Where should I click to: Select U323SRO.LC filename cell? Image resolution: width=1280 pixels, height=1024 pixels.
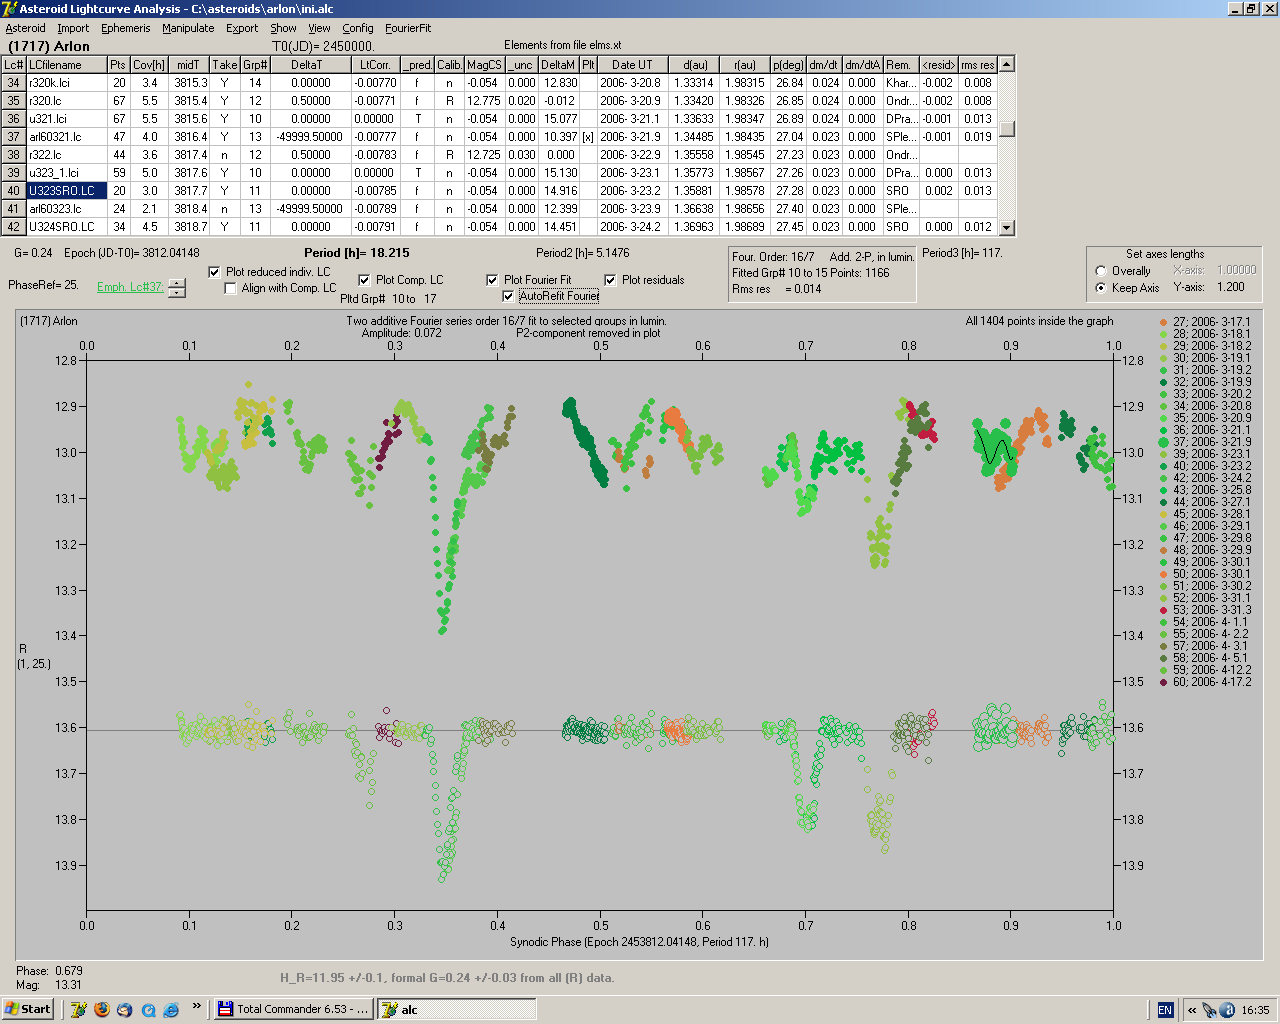click(x=67, y=191)
